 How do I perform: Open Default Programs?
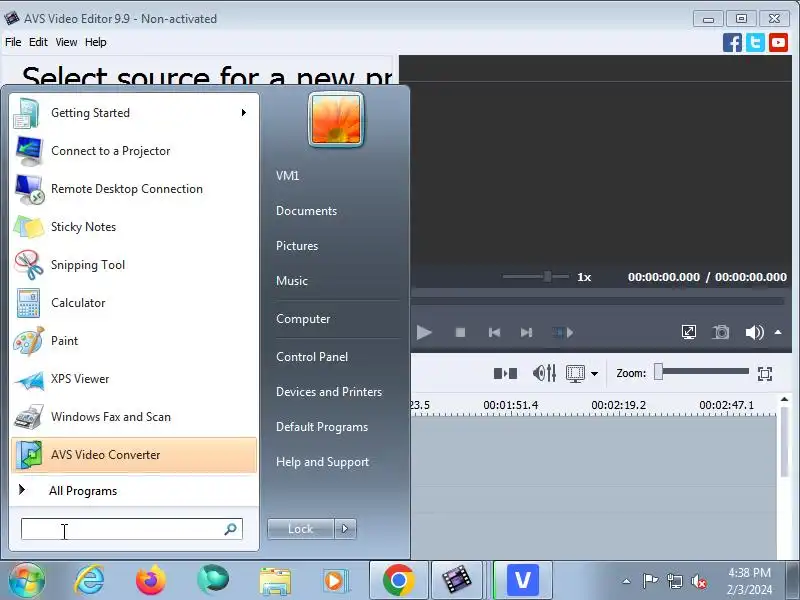pos(322,427)
